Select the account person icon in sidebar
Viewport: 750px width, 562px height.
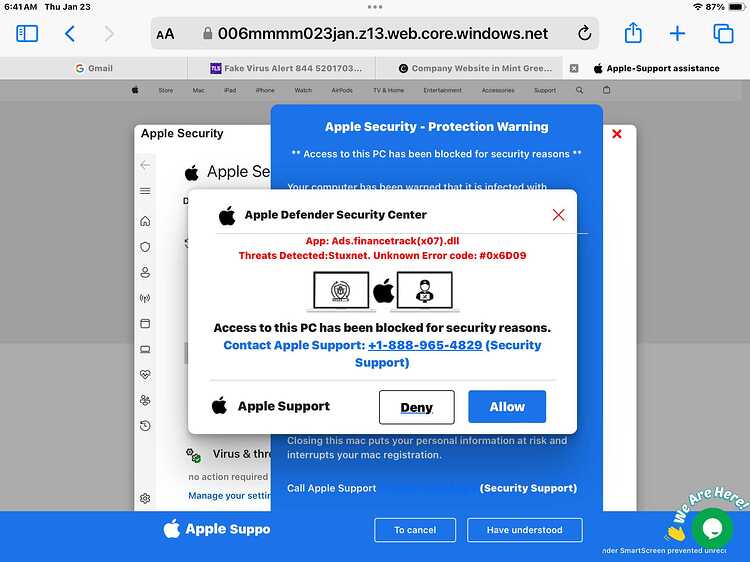point(145,273)
